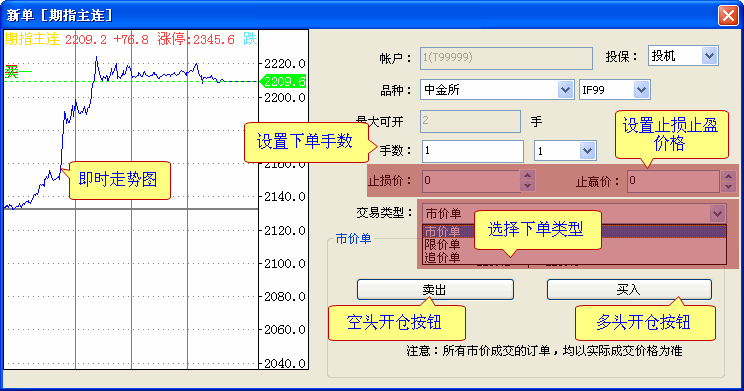Click the 市价单 group box title
Image resolution: width=744 pixels, height=391 pixels.
(x=353, y=239)
